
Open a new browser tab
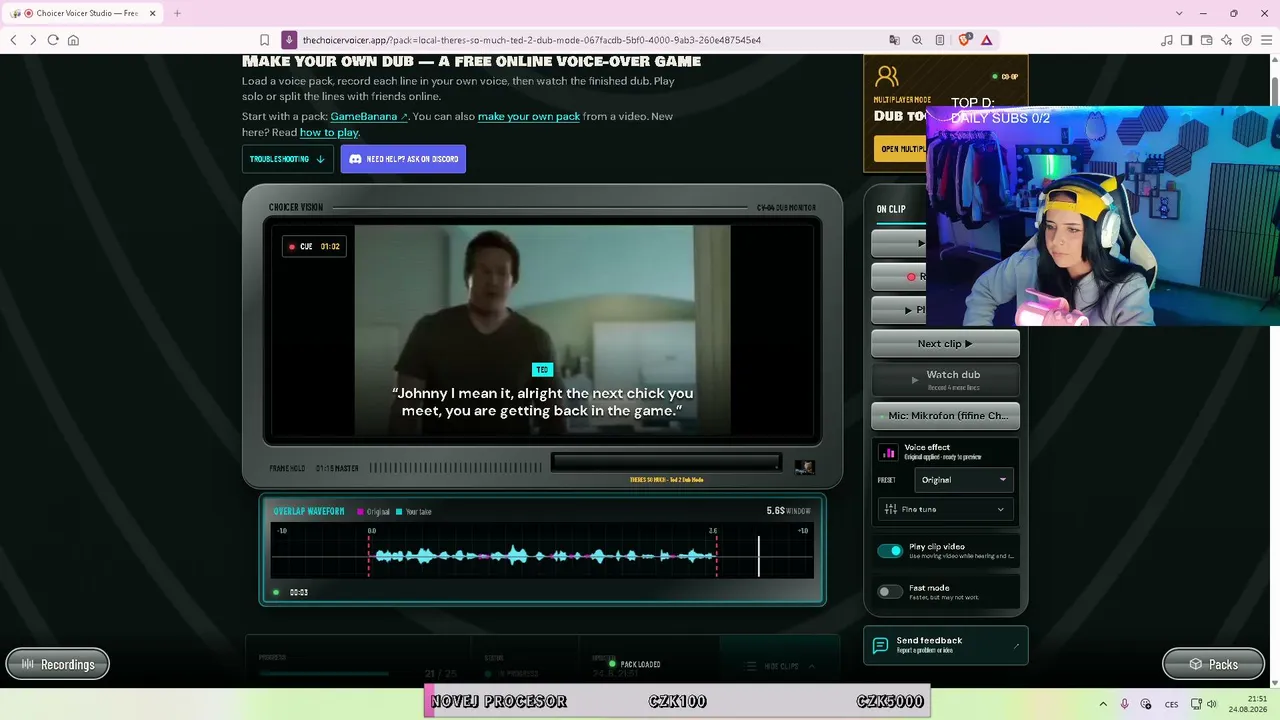(177, 13)
